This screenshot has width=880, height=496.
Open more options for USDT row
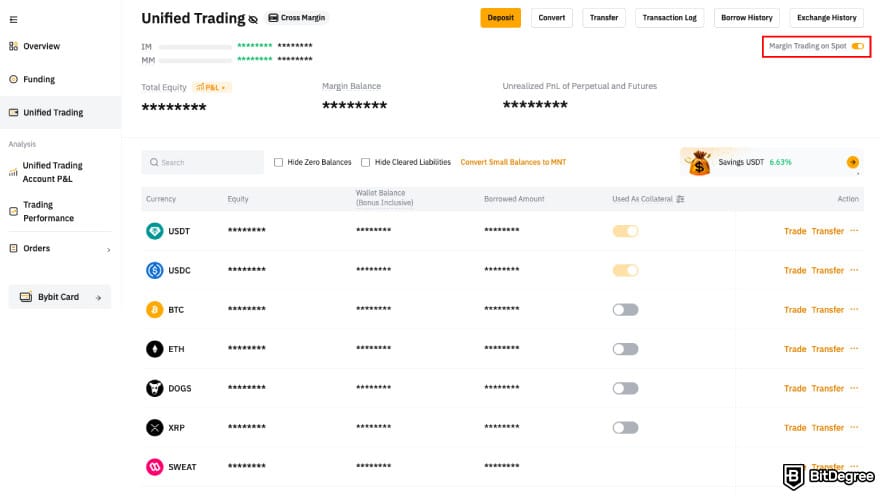pos(854,230)
